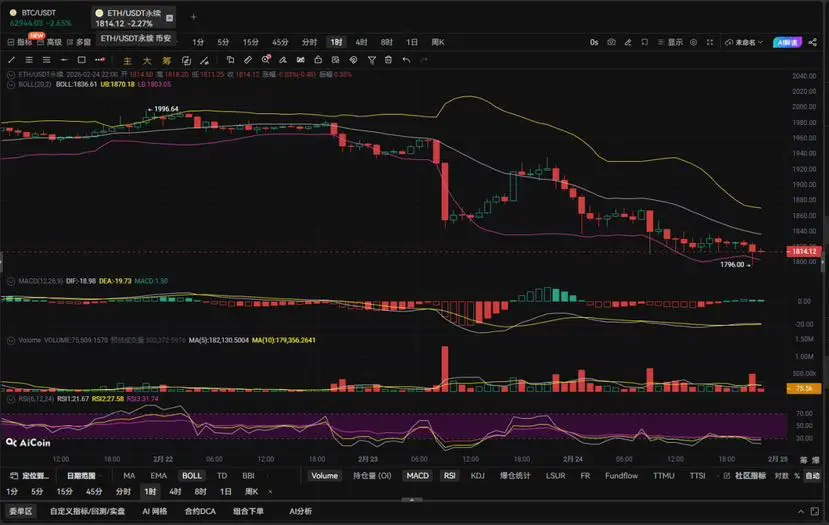Close the bottom timeframe row
Image resolution: width=829 pixels, height=525 pixels.
[270, 492]
